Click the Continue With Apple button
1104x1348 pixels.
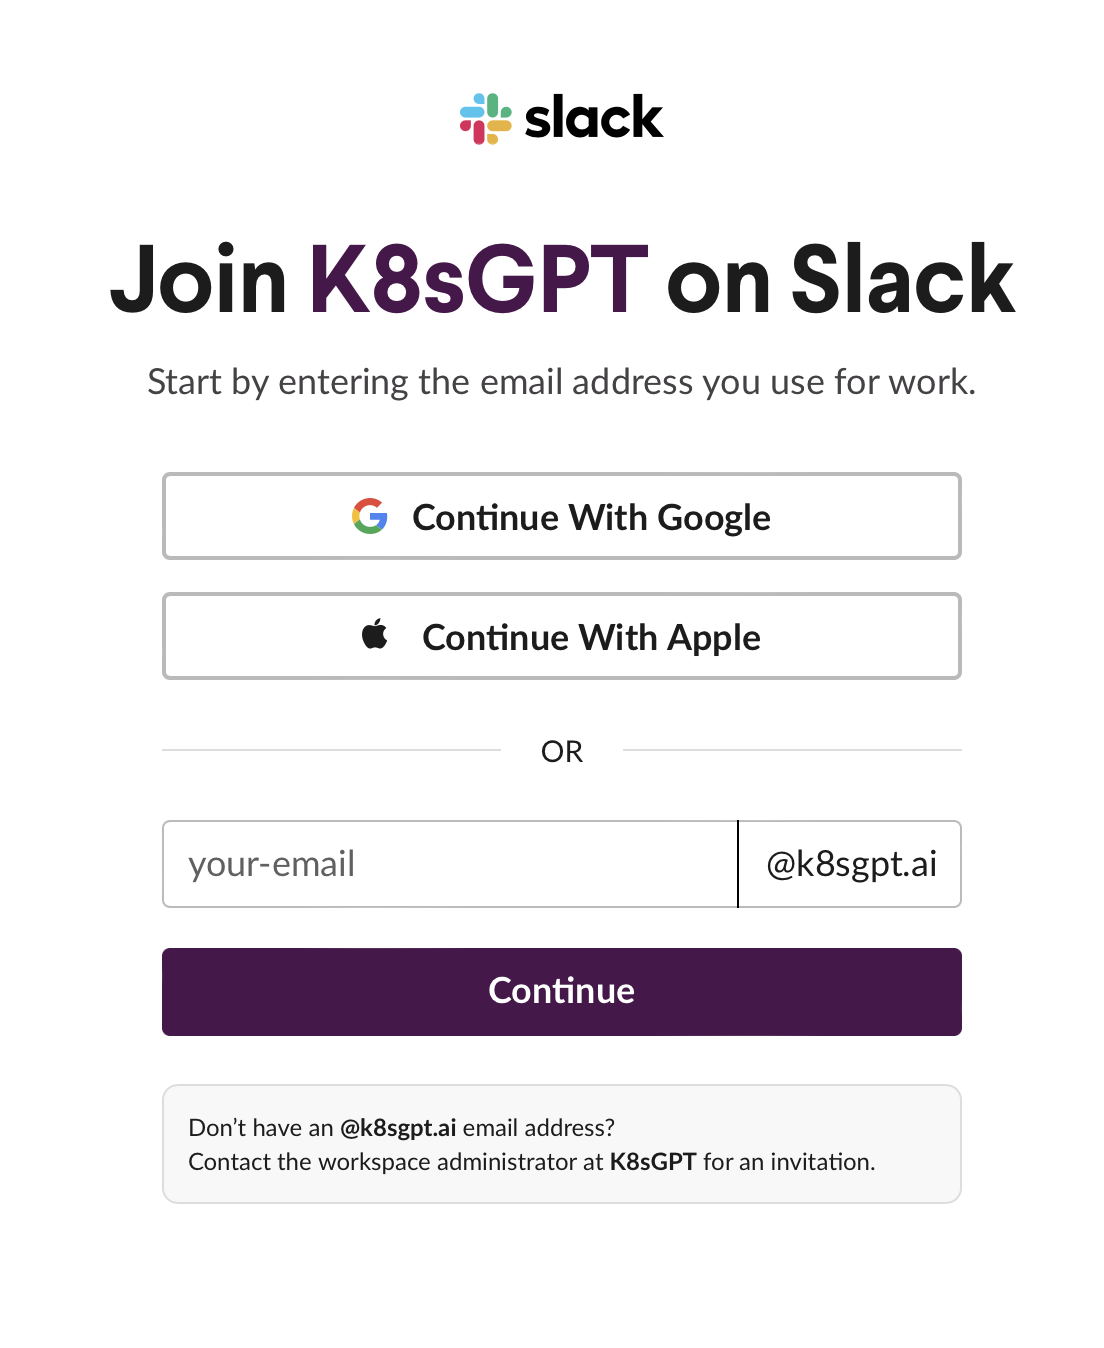click(x=561, y=636)
